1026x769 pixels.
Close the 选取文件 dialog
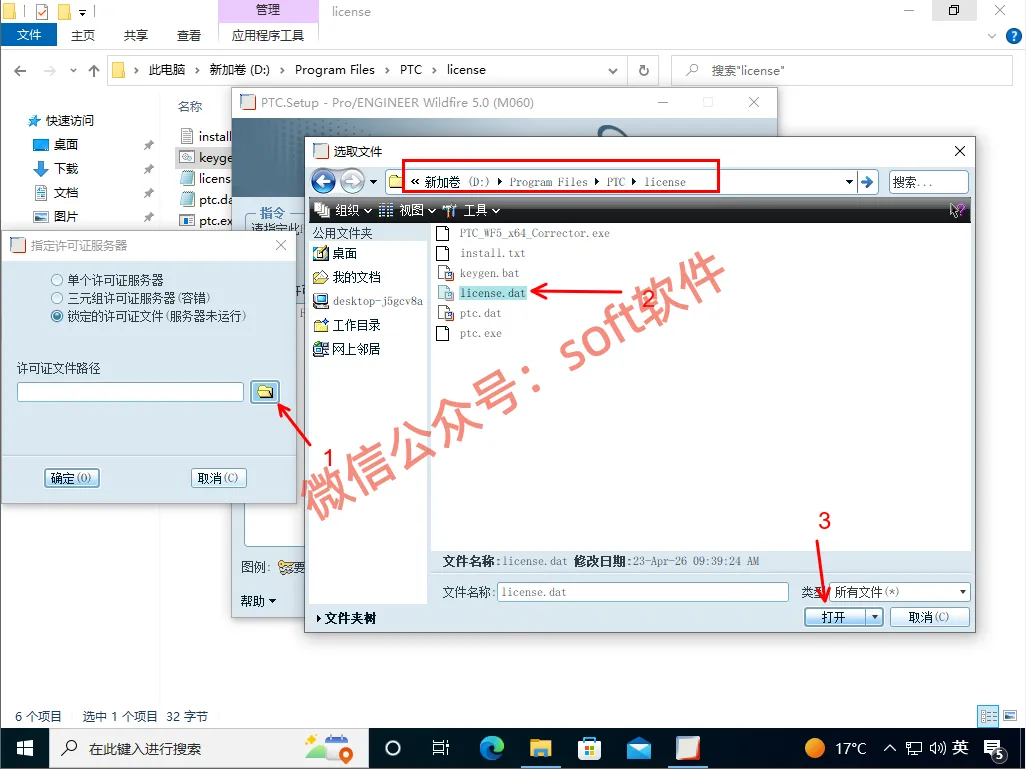(959, 151)
